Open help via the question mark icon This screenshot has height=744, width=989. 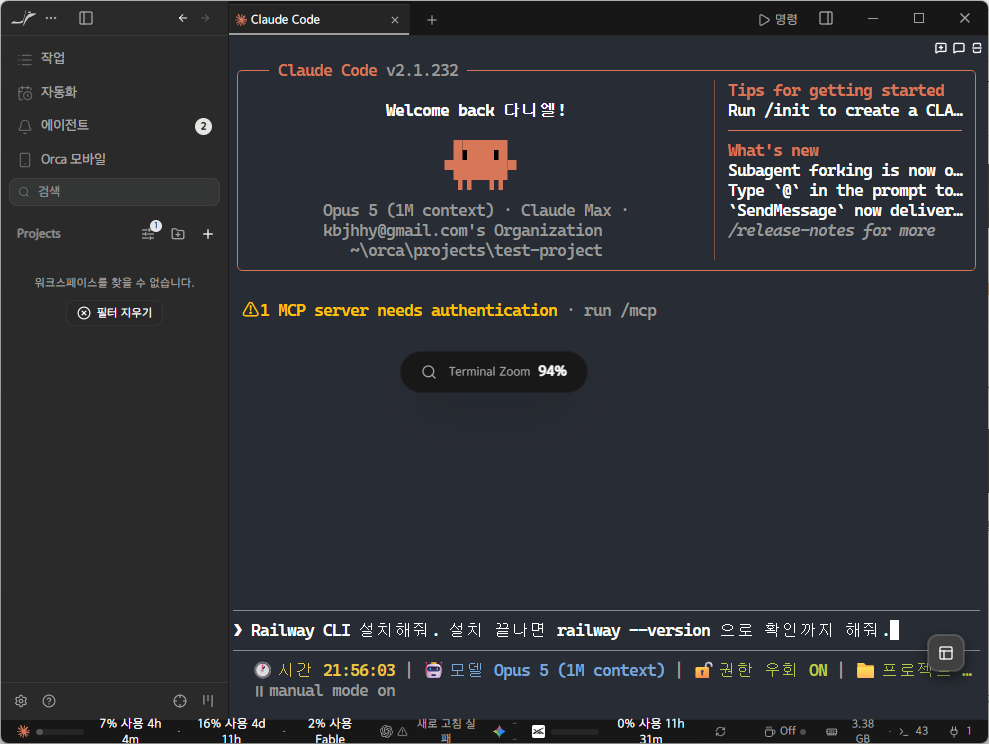coord(49,700)
